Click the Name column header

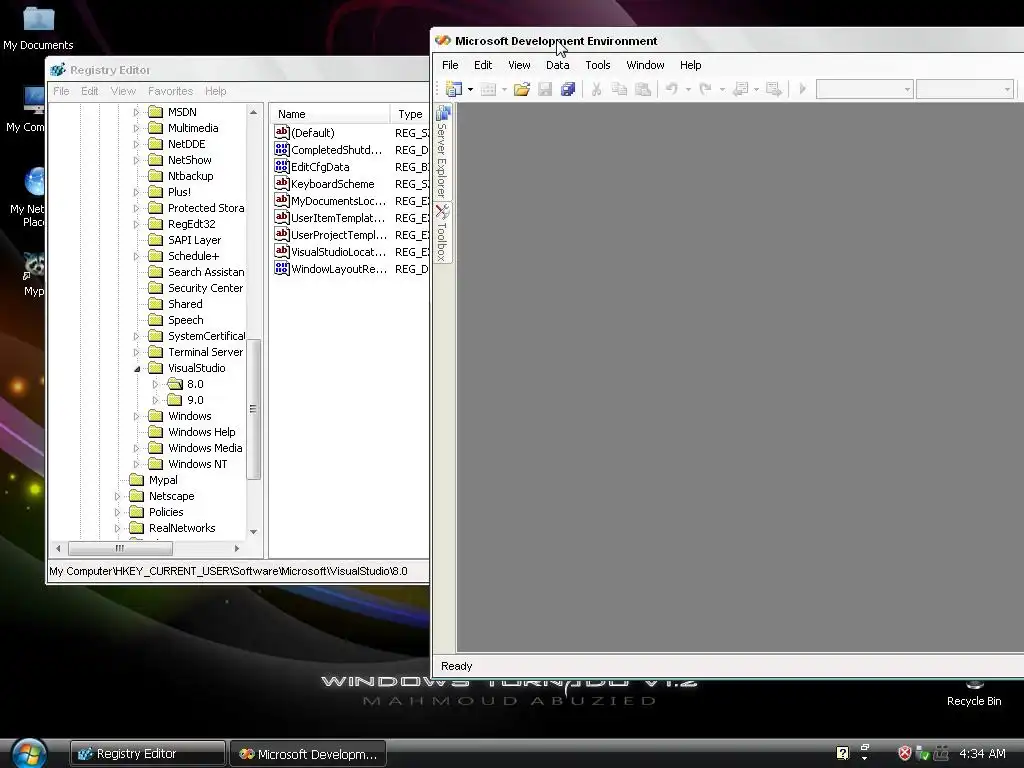pyautogui.click(x=330, y=114)
